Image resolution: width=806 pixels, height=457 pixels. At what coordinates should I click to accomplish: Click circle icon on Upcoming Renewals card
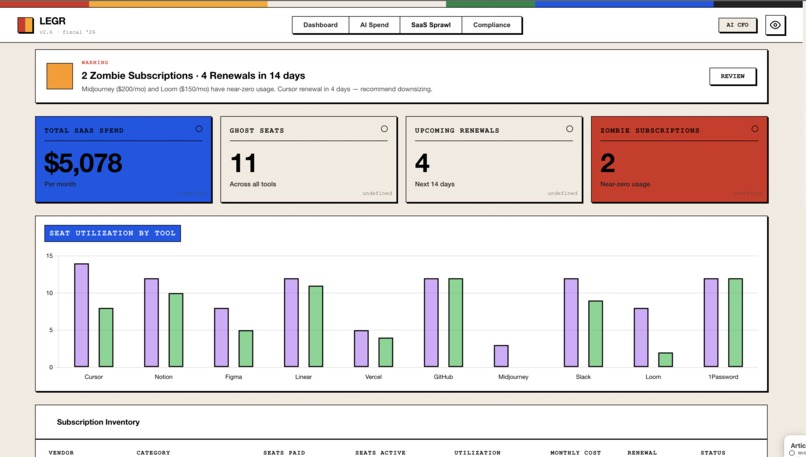pyautogui.click(x=569, y=129)
